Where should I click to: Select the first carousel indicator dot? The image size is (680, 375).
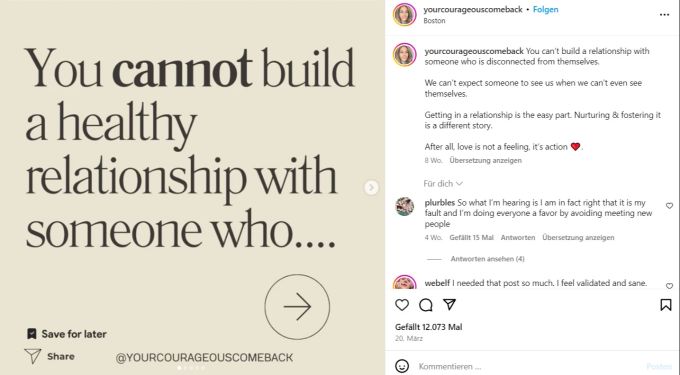click(x=180, y=368)
